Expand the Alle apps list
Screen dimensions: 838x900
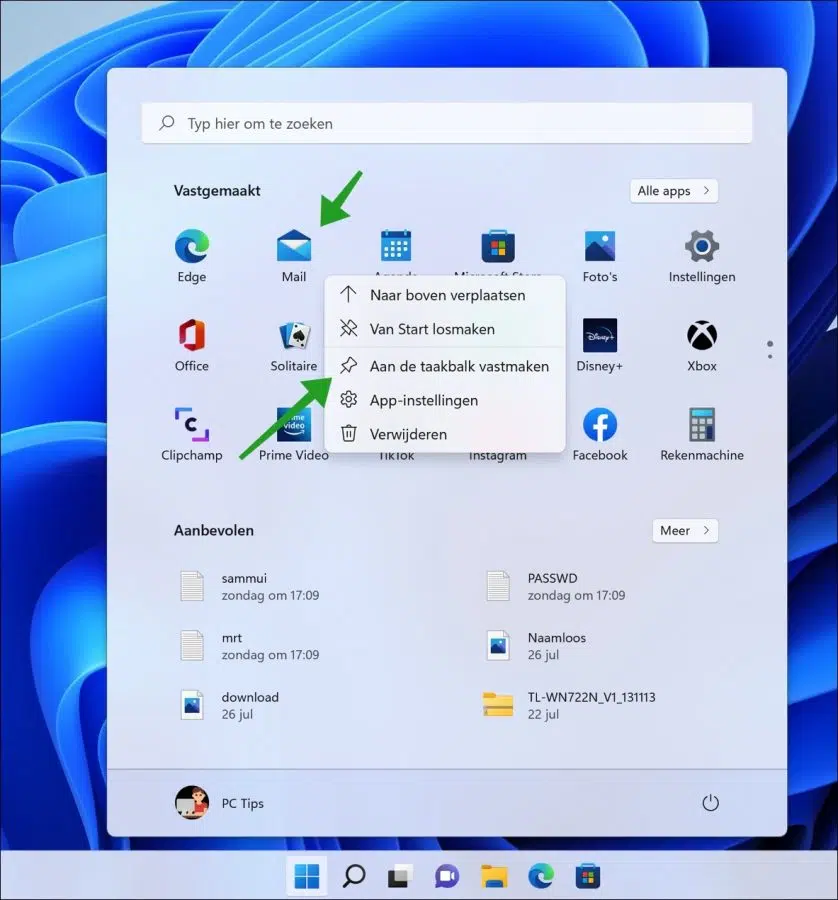click(x=674, y=191)
